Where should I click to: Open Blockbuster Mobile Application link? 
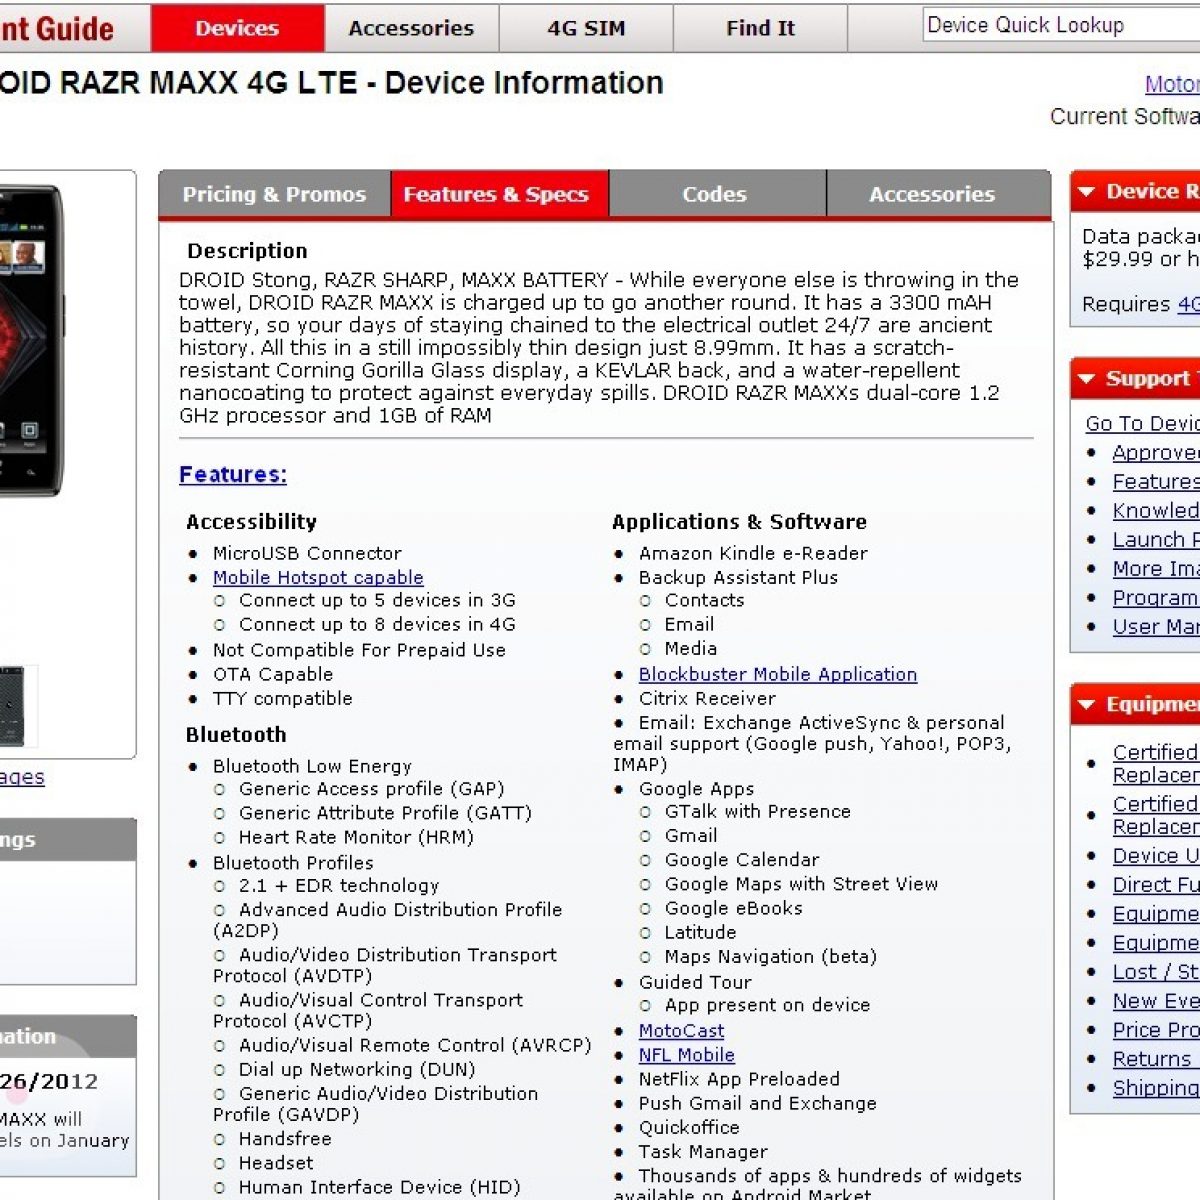click(x=777, y=674)
